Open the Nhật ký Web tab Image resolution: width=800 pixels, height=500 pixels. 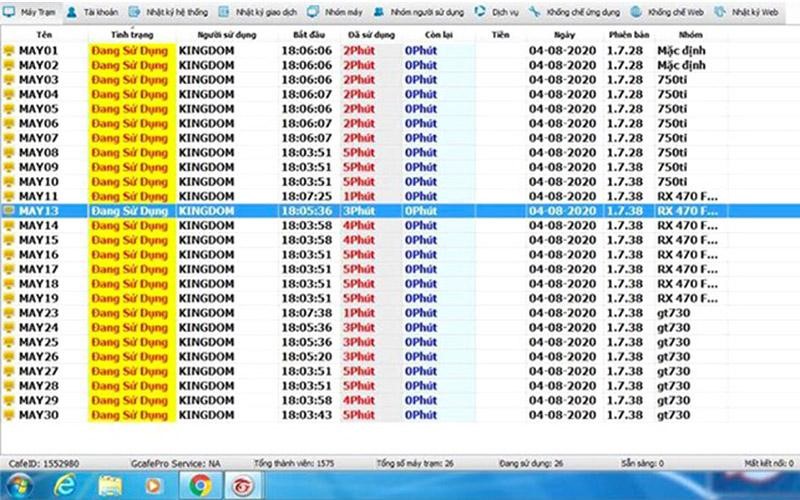[x=746, y=12]
